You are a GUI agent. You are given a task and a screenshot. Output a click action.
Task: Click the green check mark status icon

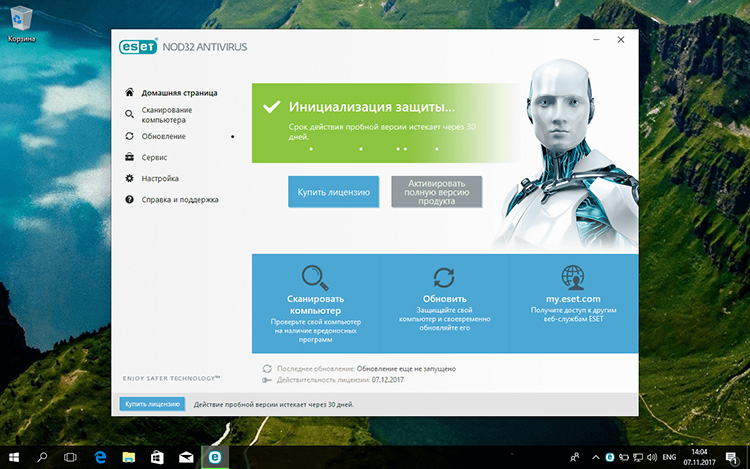click(272, 106)
